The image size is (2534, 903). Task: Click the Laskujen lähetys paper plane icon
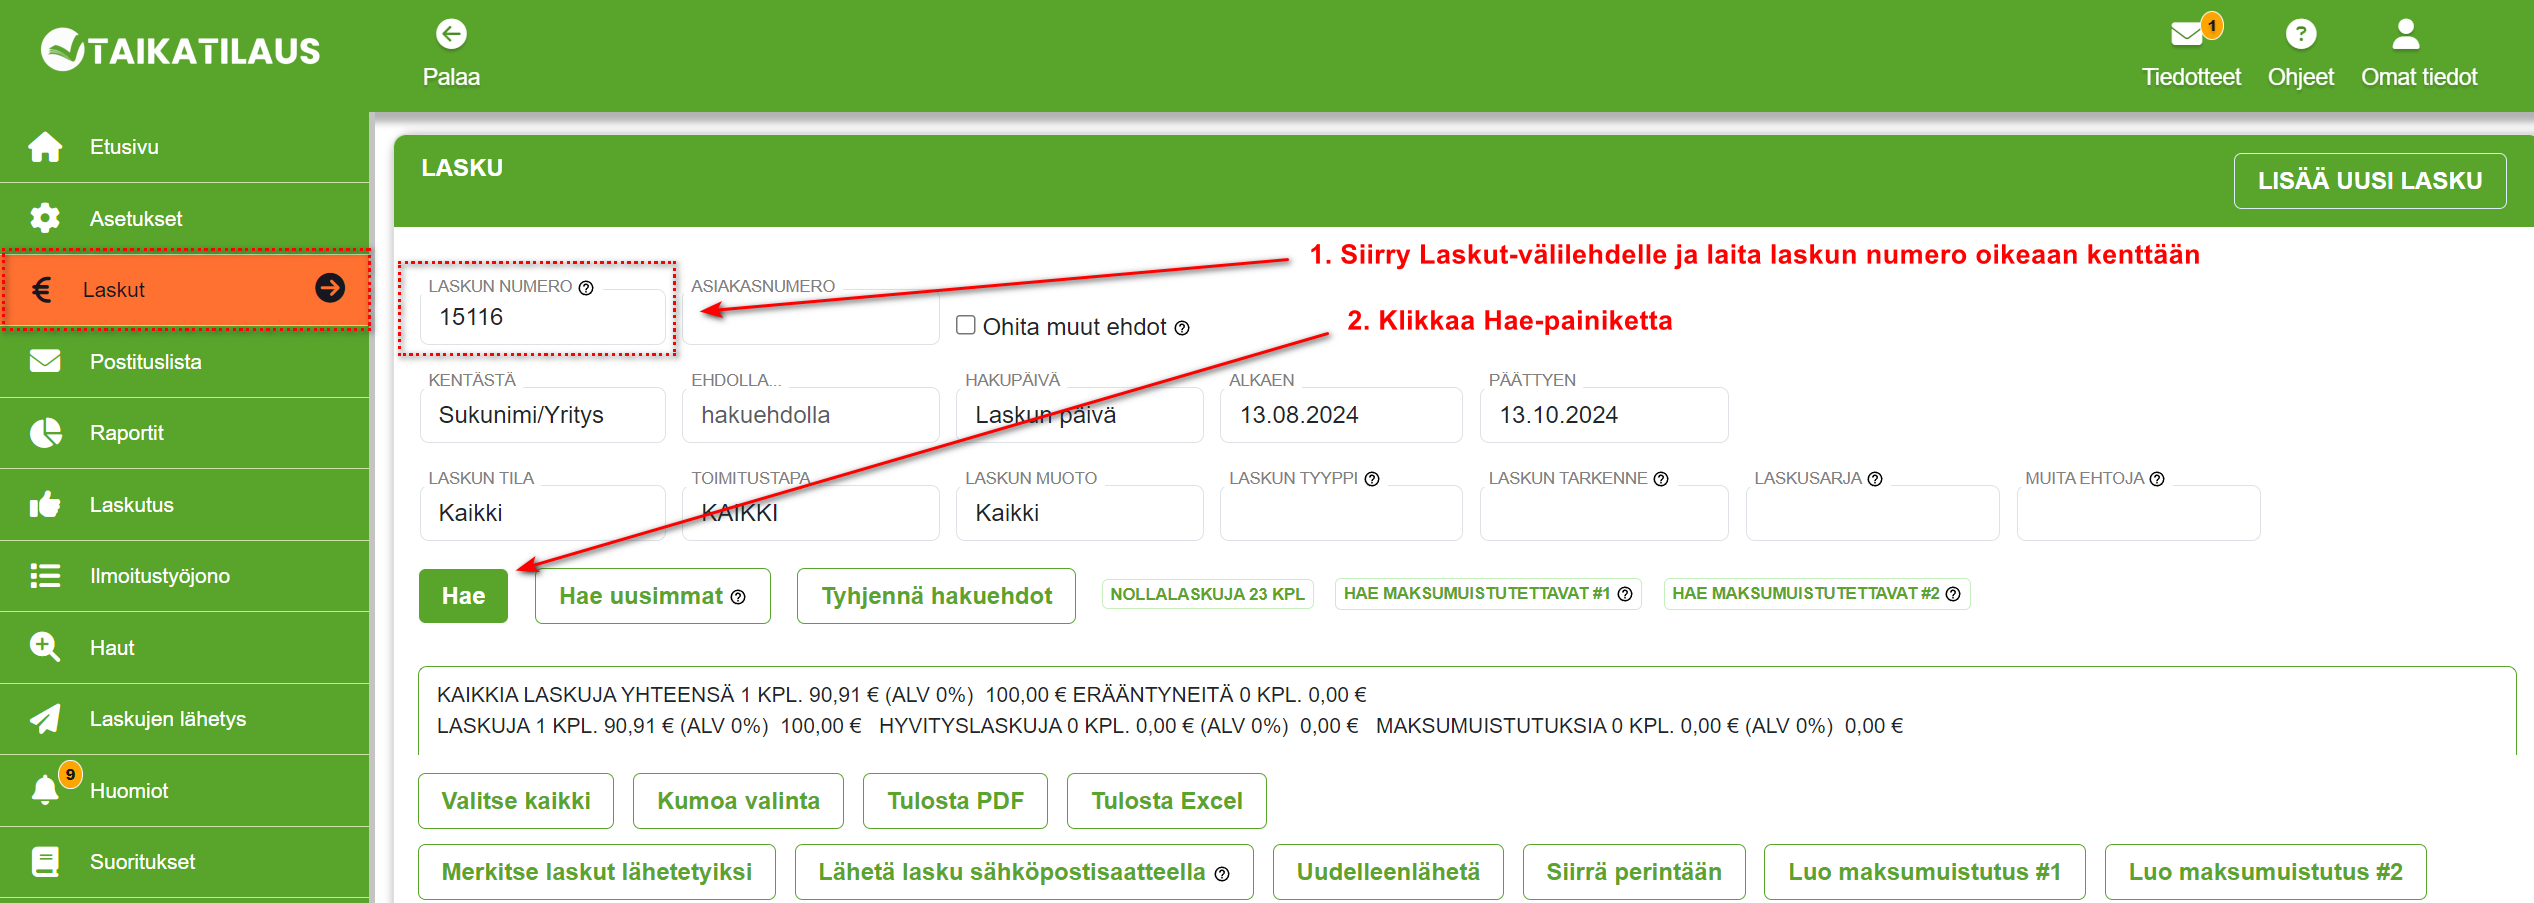45,719
